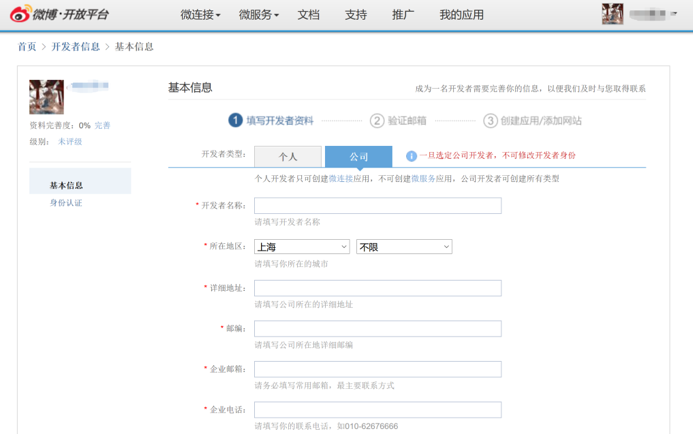Select the 公司 developer type

358,157
